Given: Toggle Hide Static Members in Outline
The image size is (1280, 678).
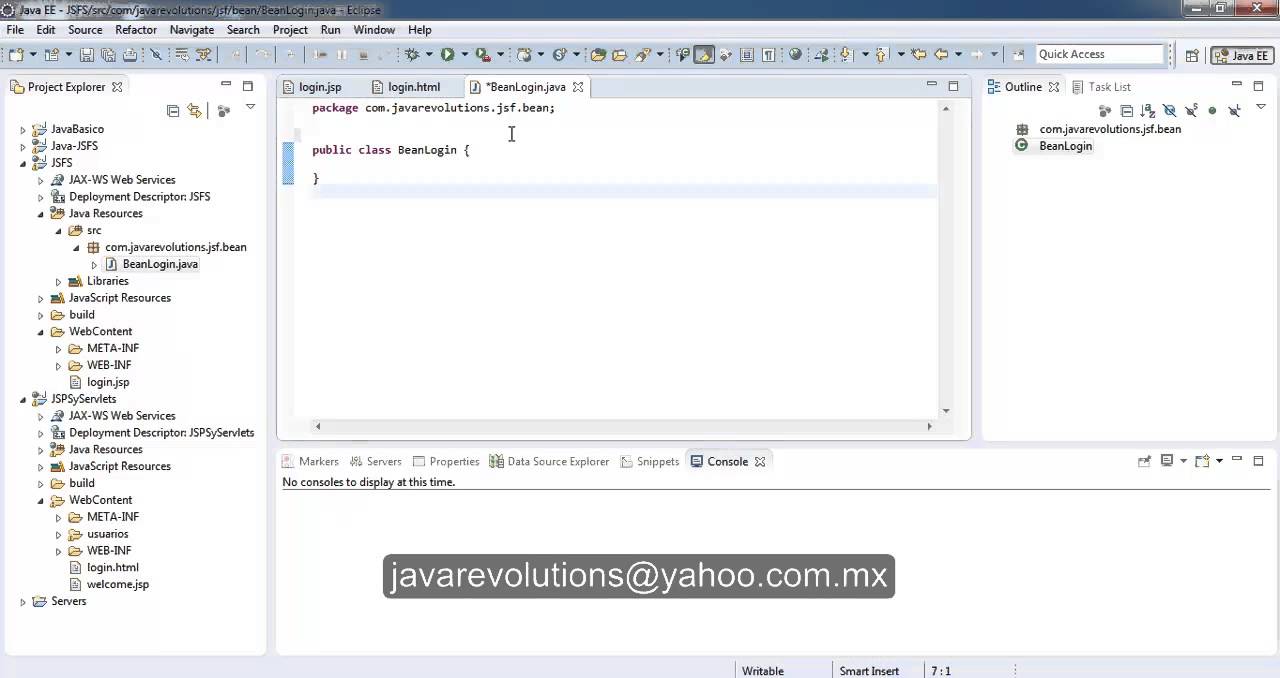Looking at the screenshot, I should click(1190, 111).
